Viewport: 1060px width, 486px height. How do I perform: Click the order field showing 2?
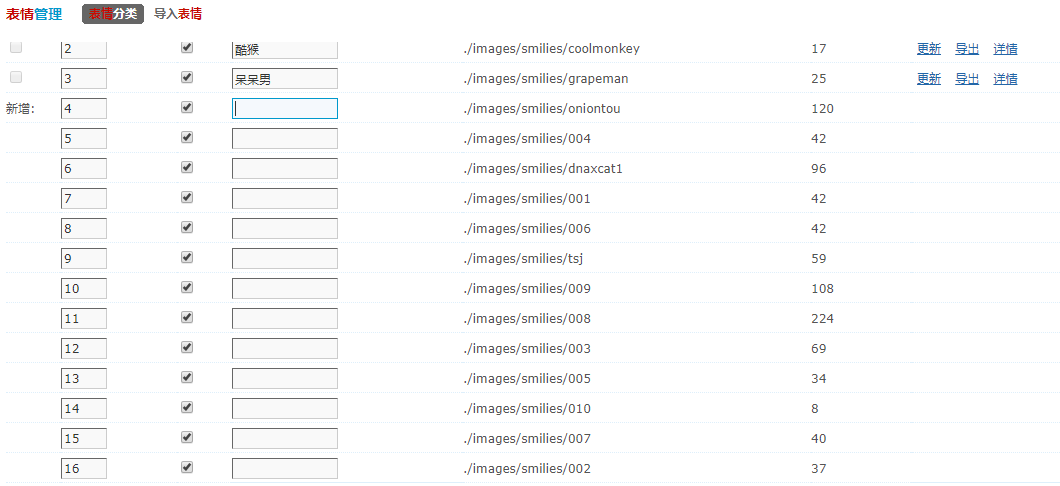click(x=84, y=49)
